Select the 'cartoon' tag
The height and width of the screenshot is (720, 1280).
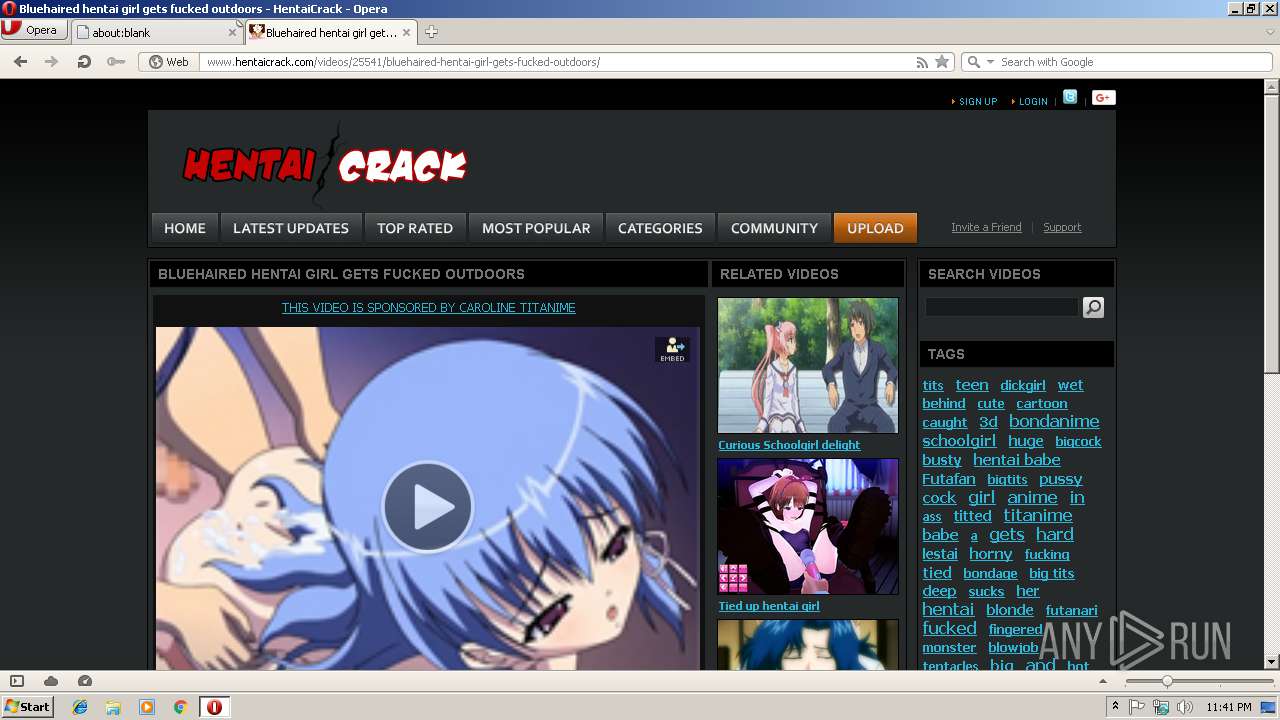[x=1042, y=404]
